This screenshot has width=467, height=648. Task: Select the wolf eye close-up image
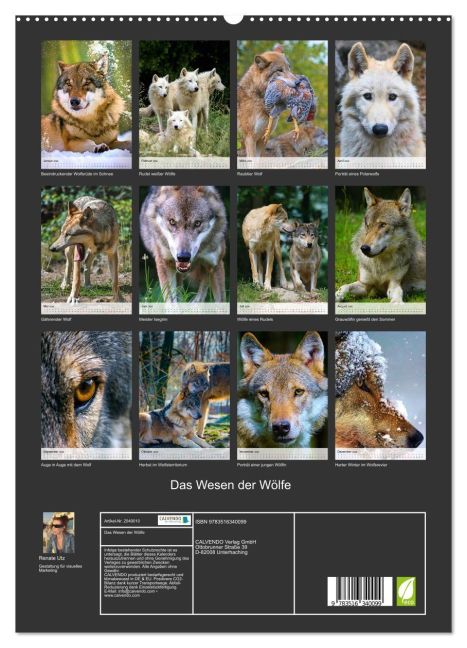point(86,395)
